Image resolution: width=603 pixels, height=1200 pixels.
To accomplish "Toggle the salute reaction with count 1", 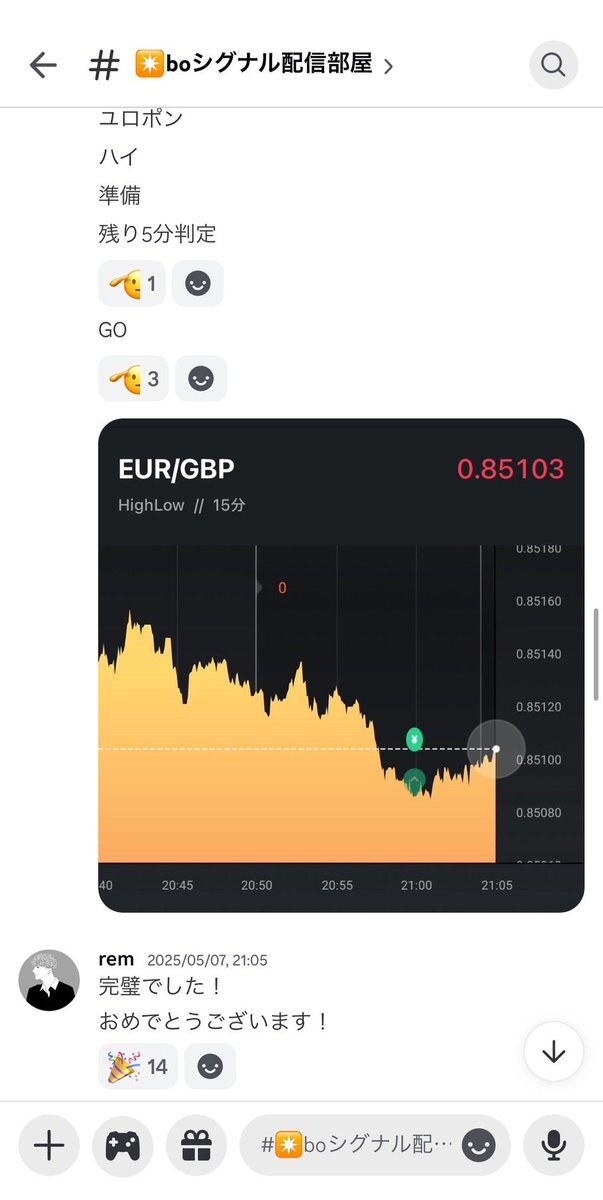I will tap(132, 284).
